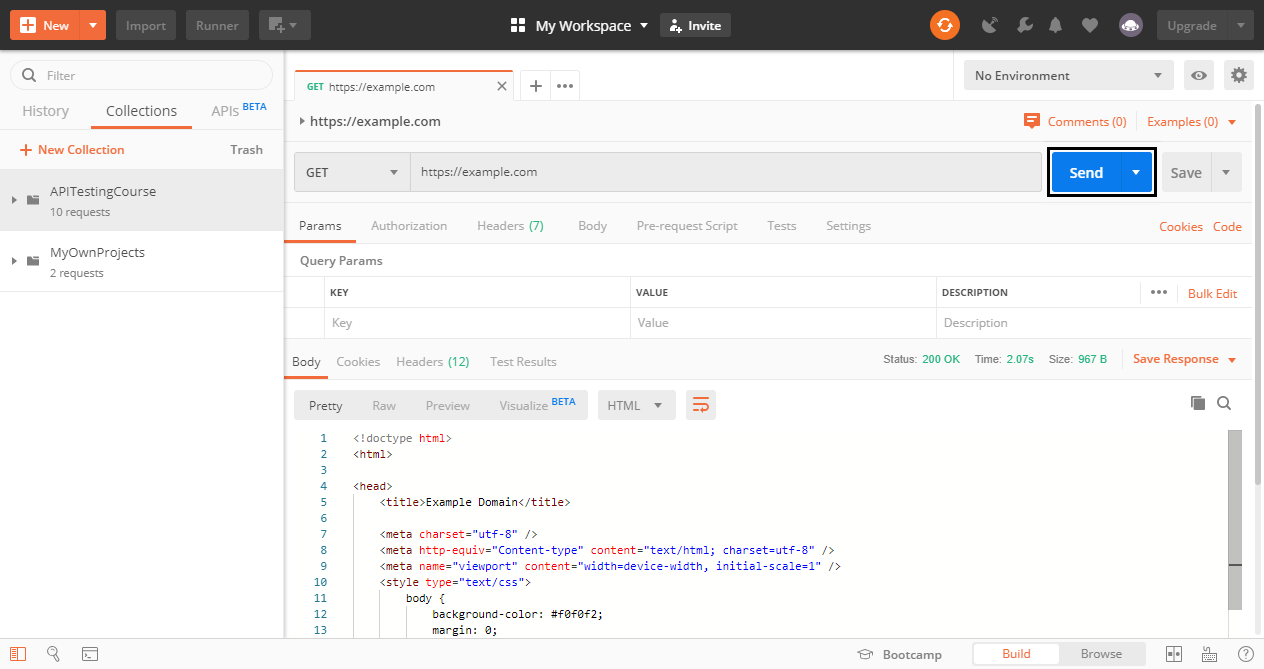Click the environment quick look eye icon
Image resolution: width=1264 pixels, height=669 pixels.
1198,75
